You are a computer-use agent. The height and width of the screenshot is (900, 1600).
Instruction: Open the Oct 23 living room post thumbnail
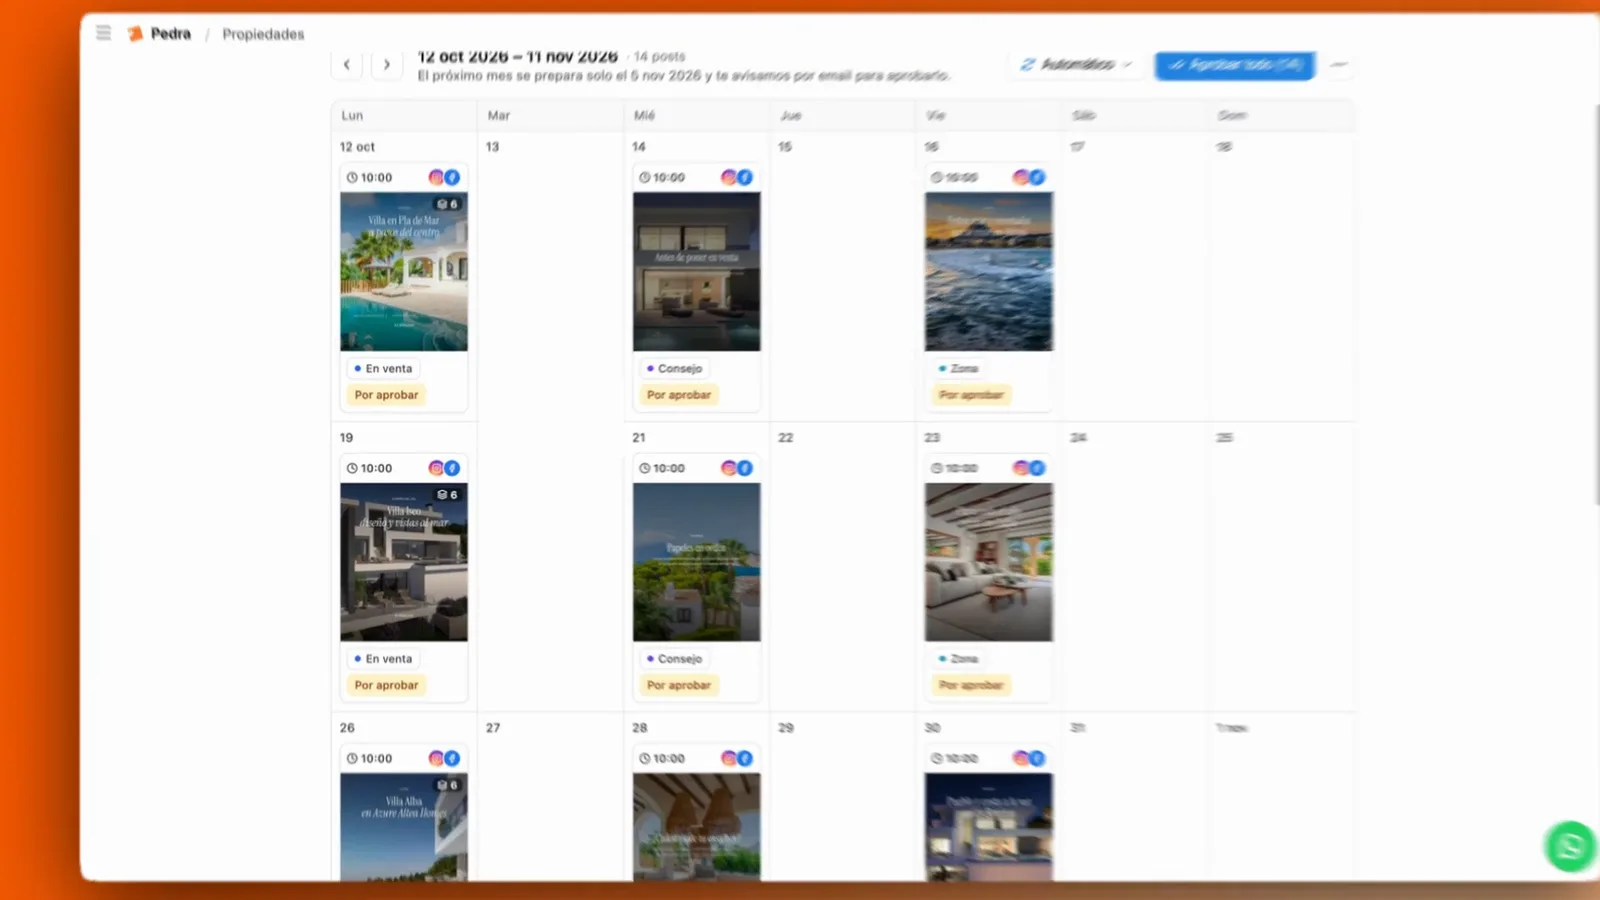[988, 562]
